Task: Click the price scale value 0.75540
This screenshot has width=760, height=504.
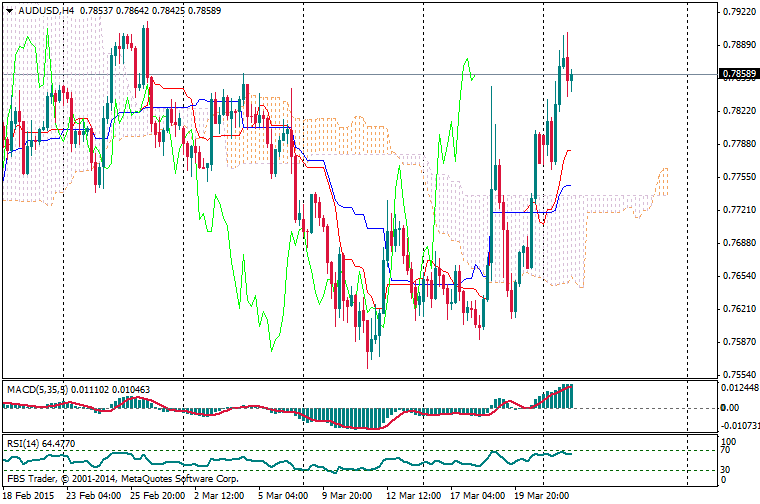Action: [x=739, y=374]
